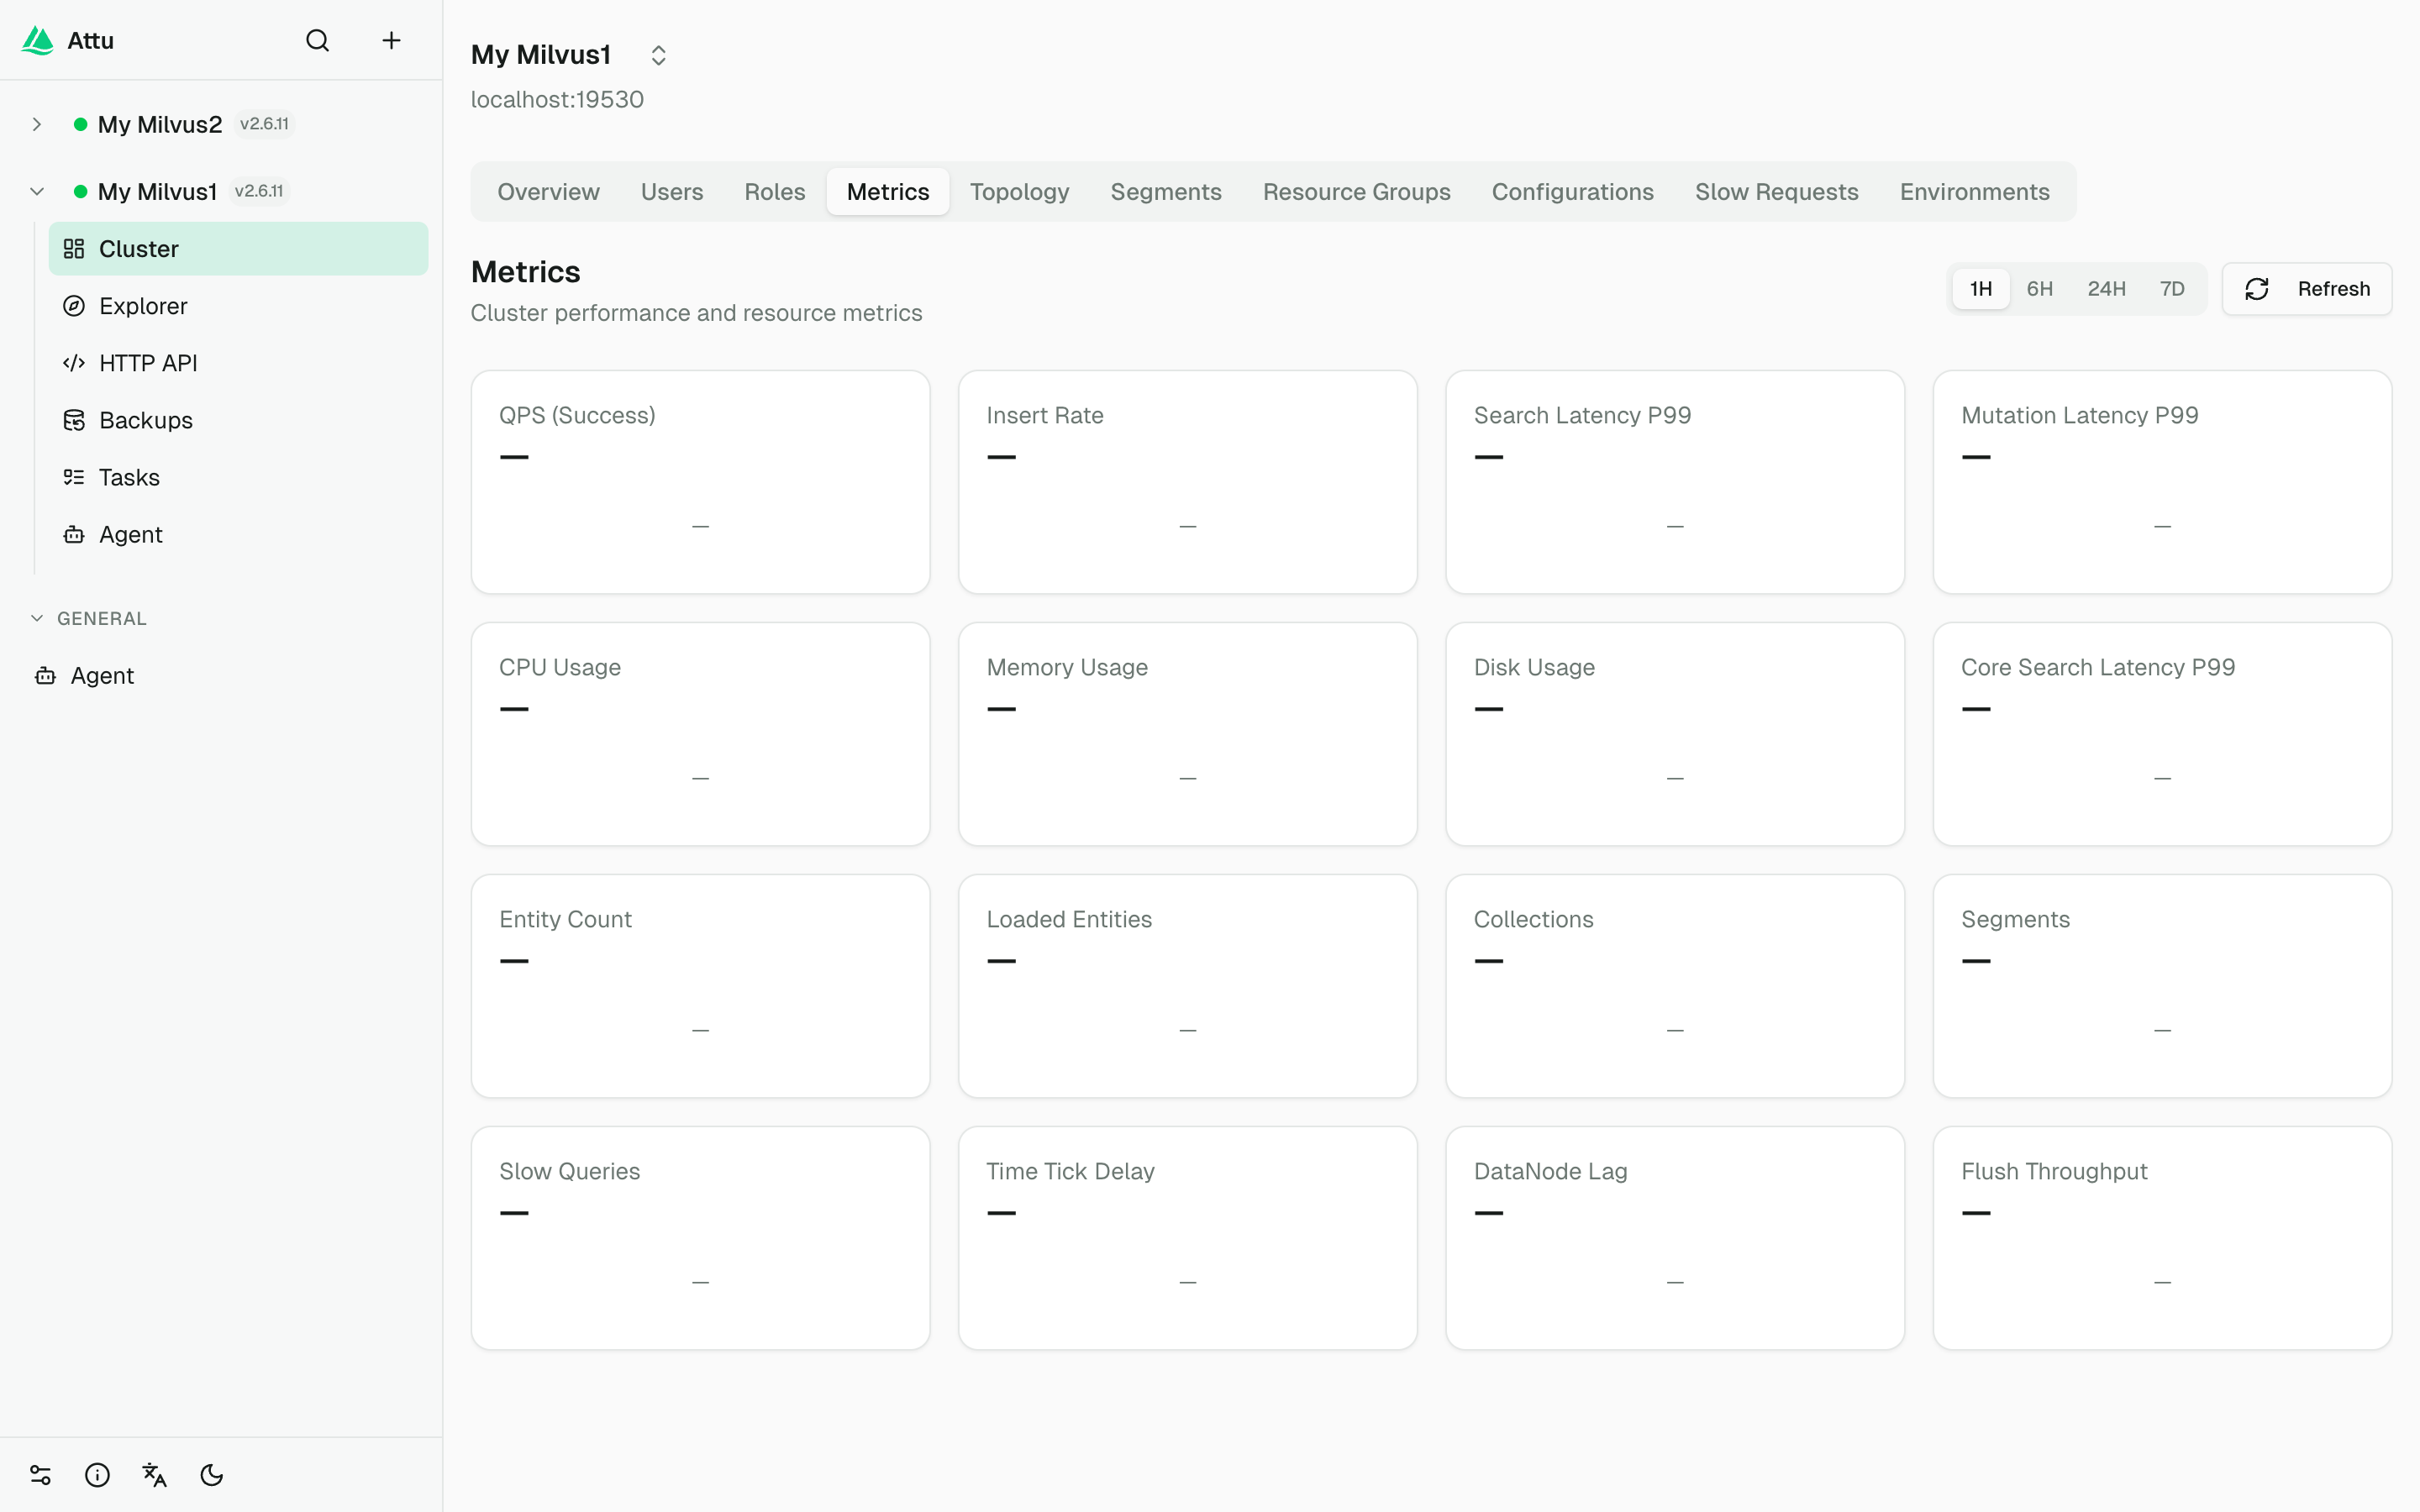Toggle dark mode with the moon icon

pyautogui.click(x=212, y=1475)
